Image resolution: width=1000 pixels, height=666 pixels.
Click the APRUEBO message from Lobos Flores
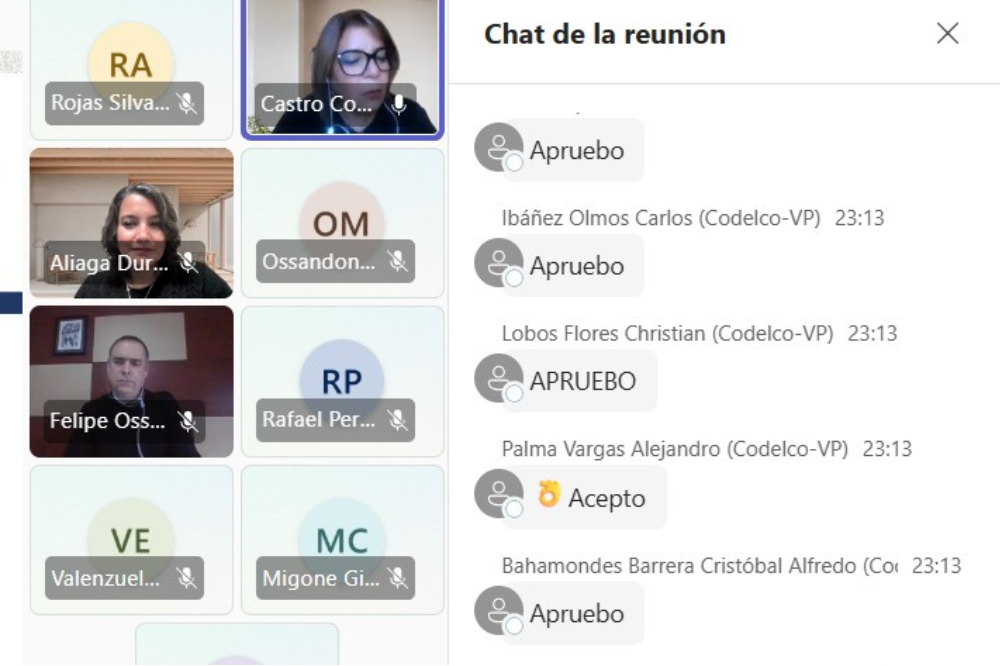pos(582,381)
